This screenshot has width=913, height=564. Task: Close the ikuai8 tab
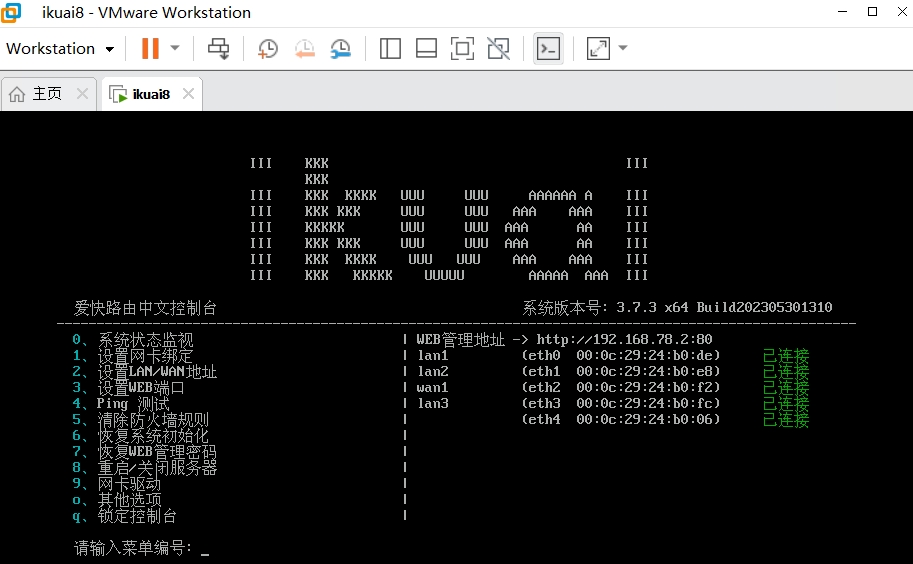188,93
